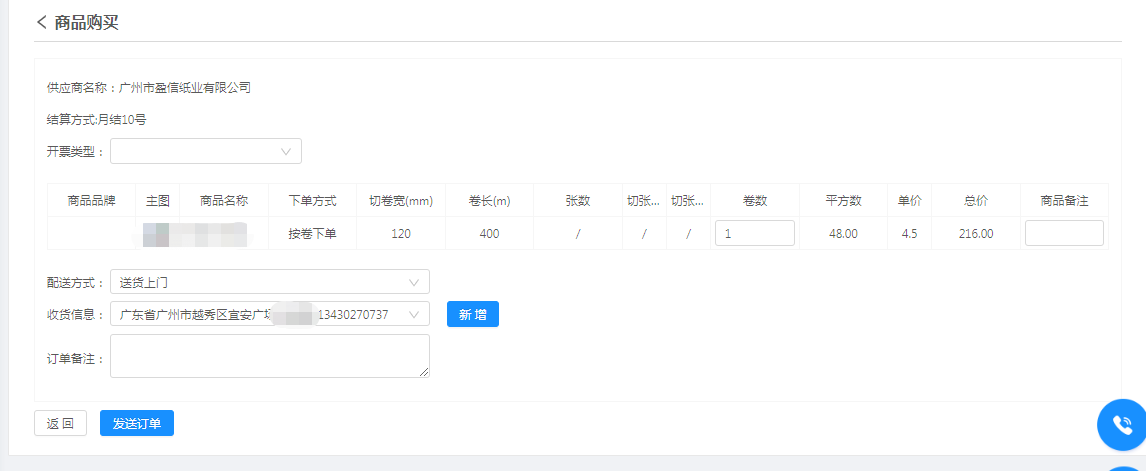Submit with the 发送订单 button
This screenshot has width=1146, height=471.
[x=137, y=423]
